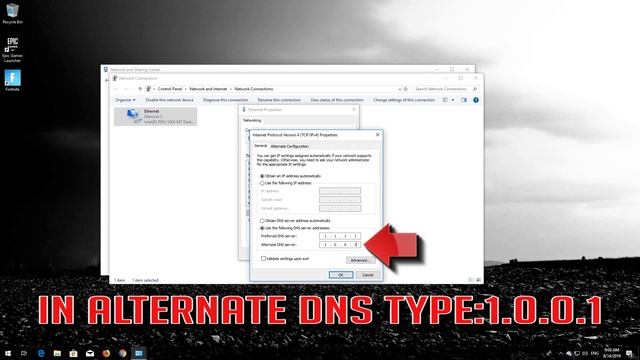This screenshot has height=360, width=640.
Task: Close the Ethernet Properties dialog
Action: [x=353, y=109]
